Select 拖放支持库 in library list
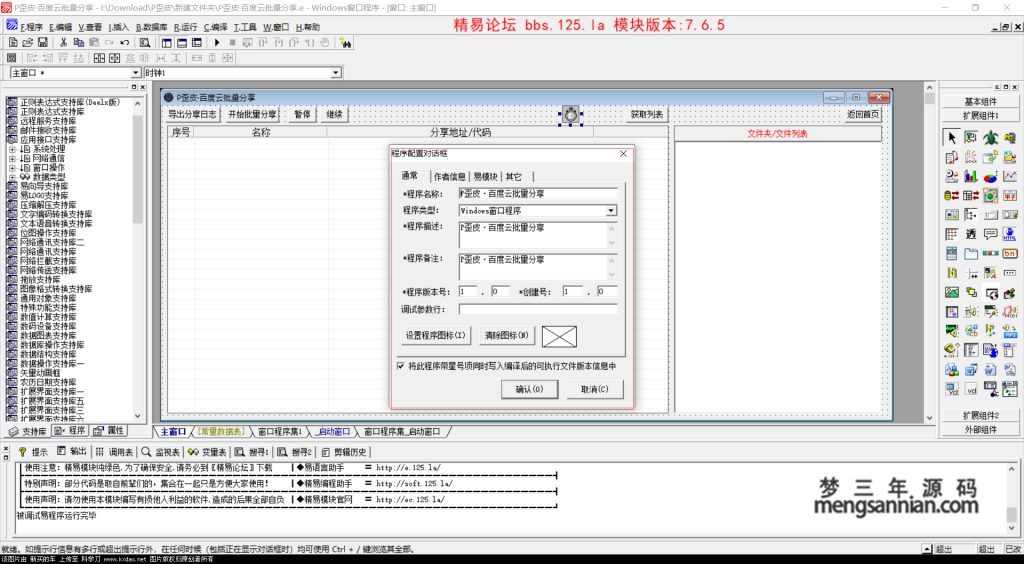 pyautogui.click(x=40, y=279)
